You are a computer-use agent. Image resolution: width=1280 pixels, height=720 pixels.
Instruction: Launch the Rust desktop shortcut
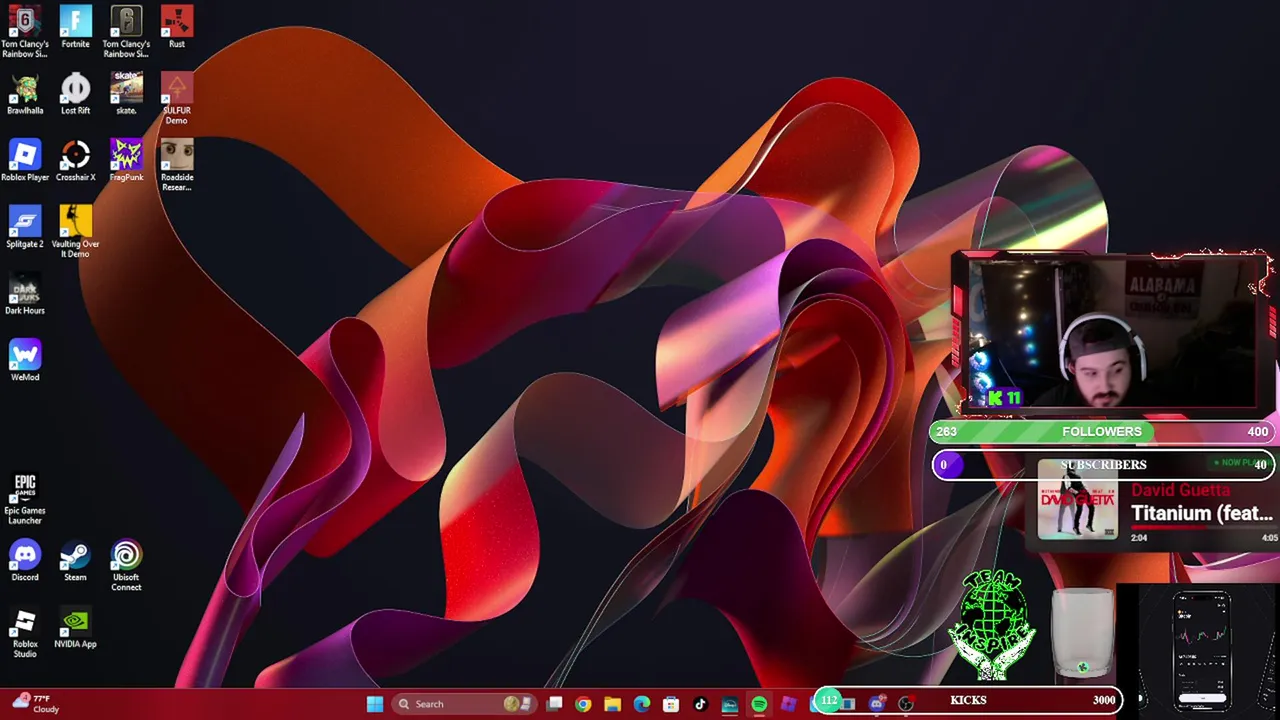[x=177, y=27]
